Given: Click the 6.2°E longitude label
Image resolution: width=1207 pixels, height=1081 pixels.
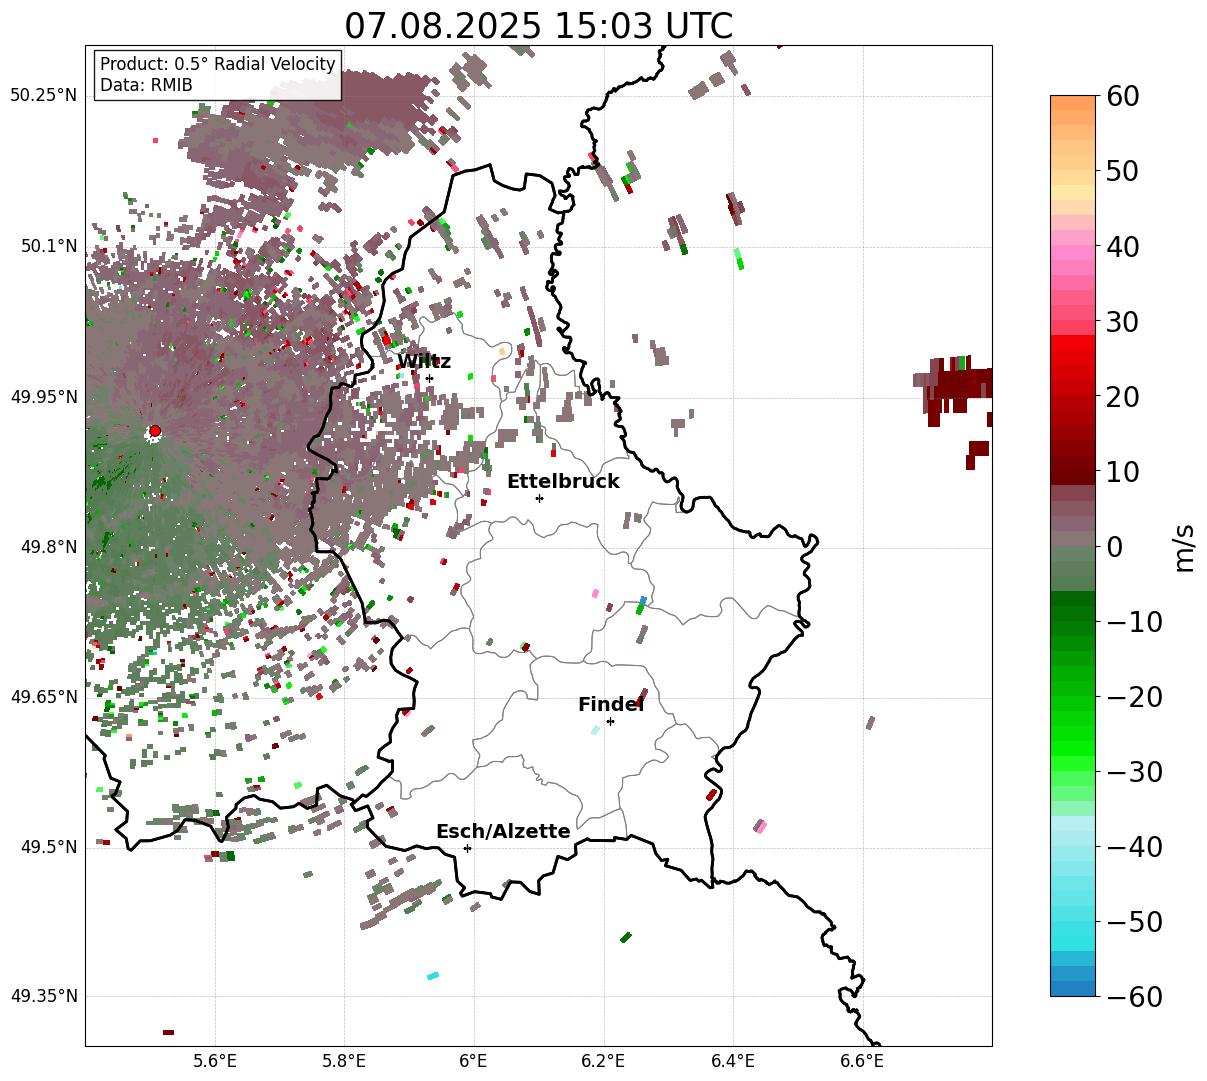Looking at the screenshot, I should (x=603, y=1061).
